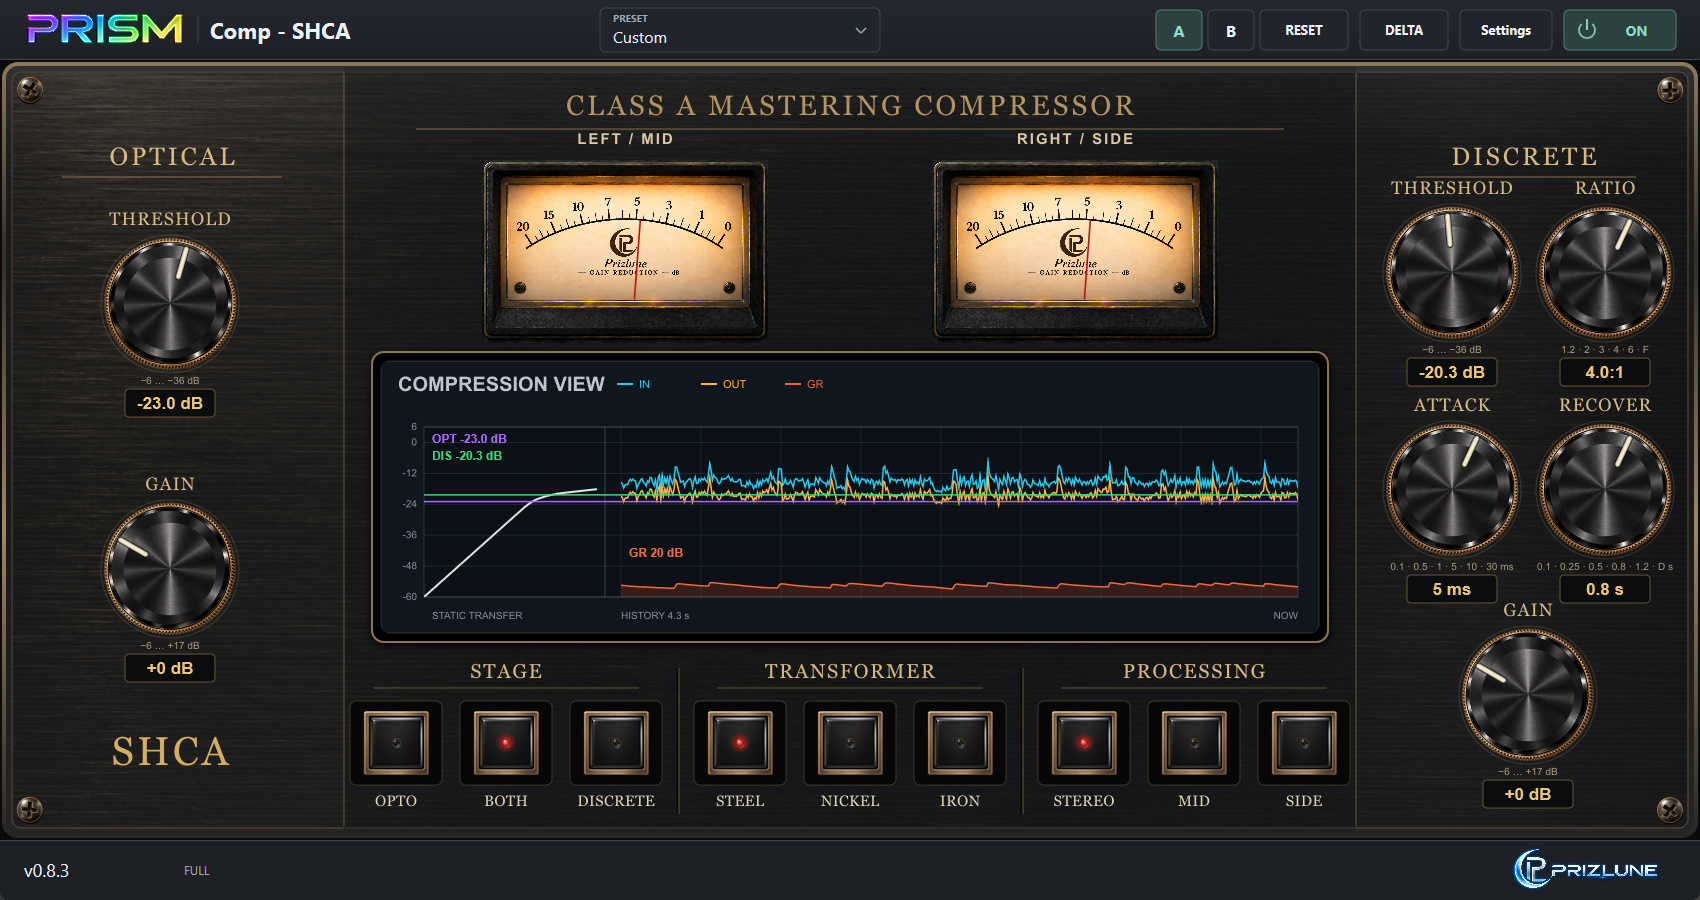This screenshot has width=1700, height=900.
Task: Select the B compare slot
Action: pyautogui.click(x=1231, y=30)
